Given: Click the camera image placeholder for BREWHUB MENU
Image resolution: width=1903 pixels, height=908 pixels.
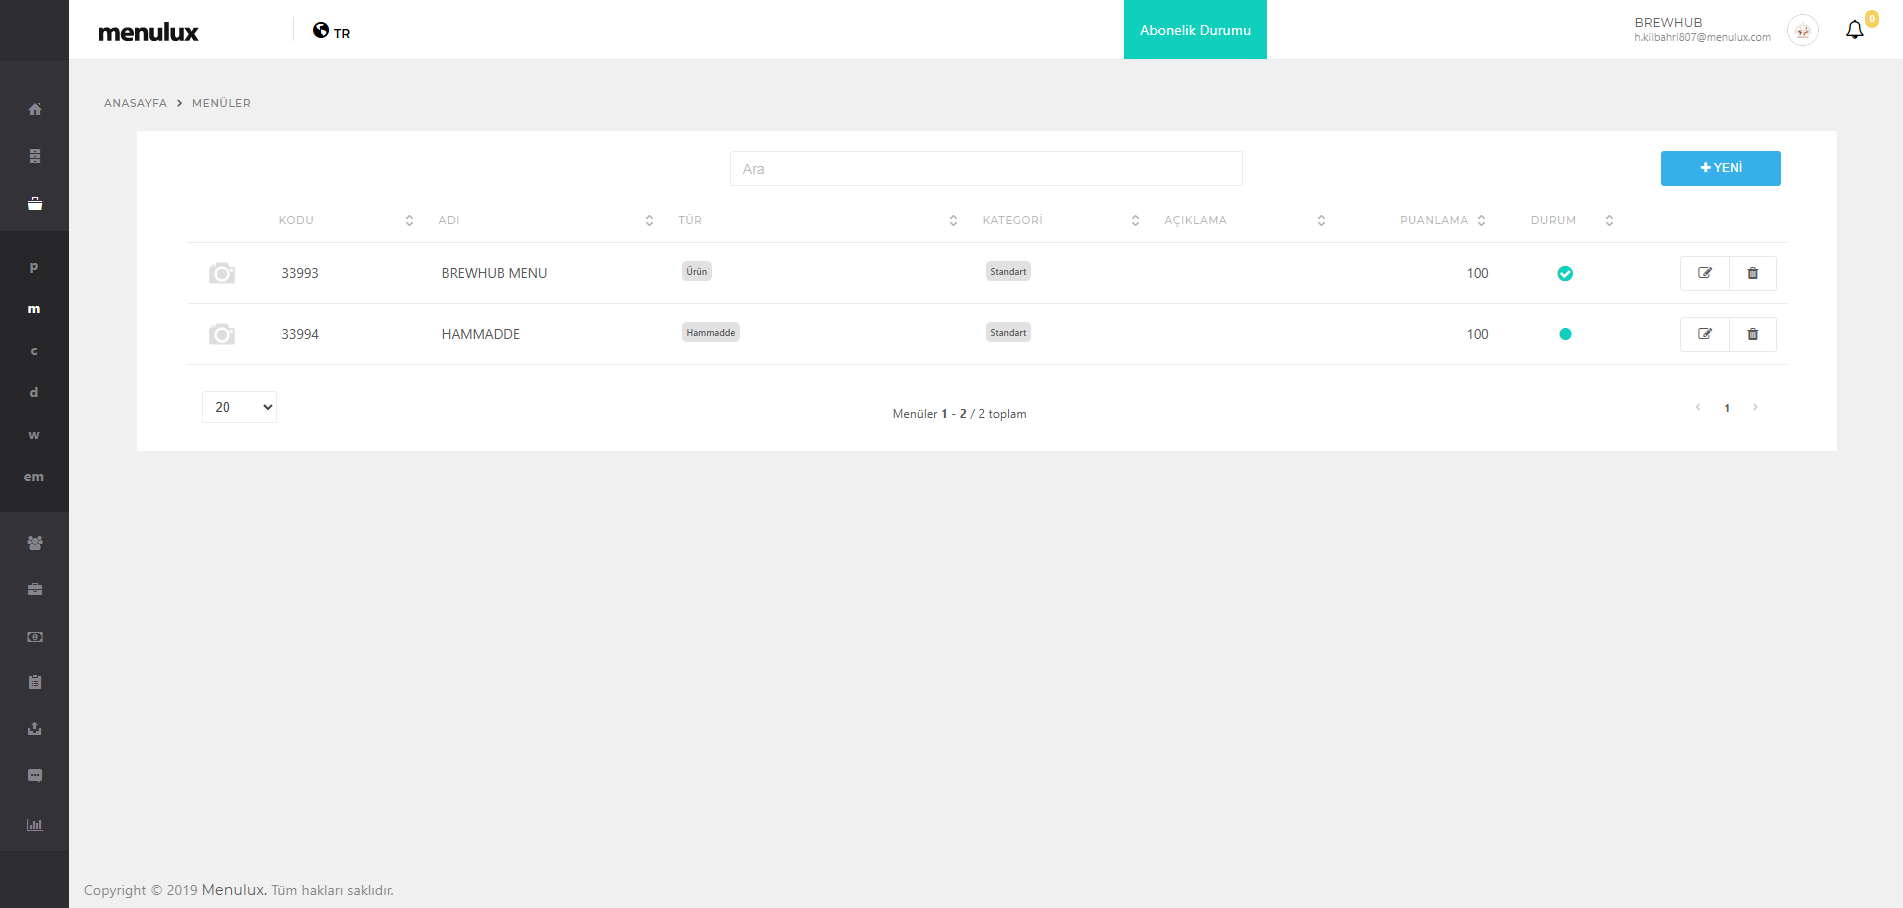Looking at the screenshot, I should coord(222,273).
